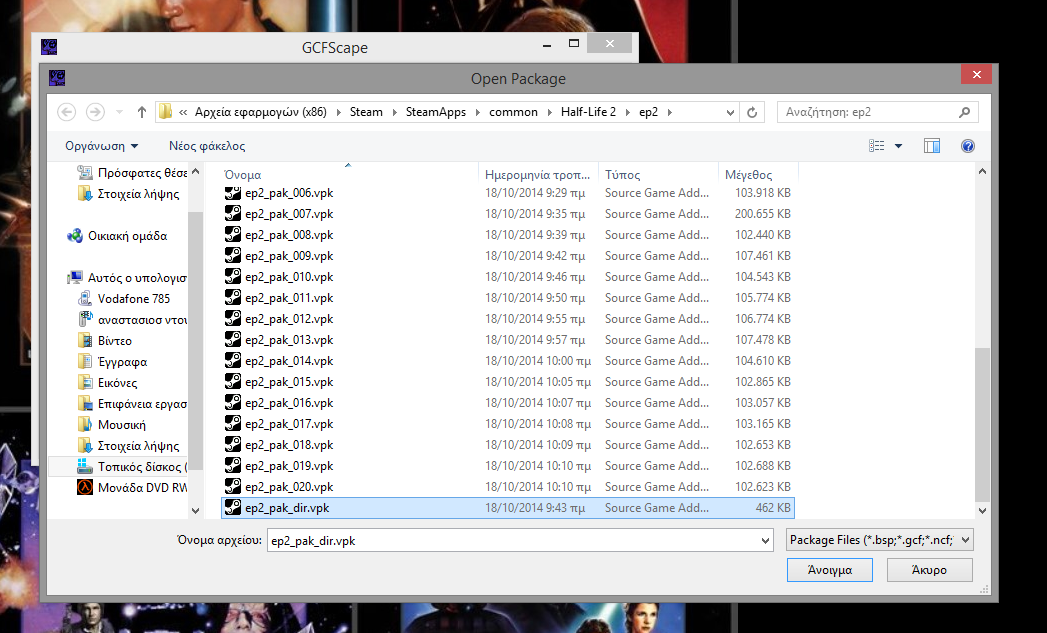Click the change view icon

877,146
